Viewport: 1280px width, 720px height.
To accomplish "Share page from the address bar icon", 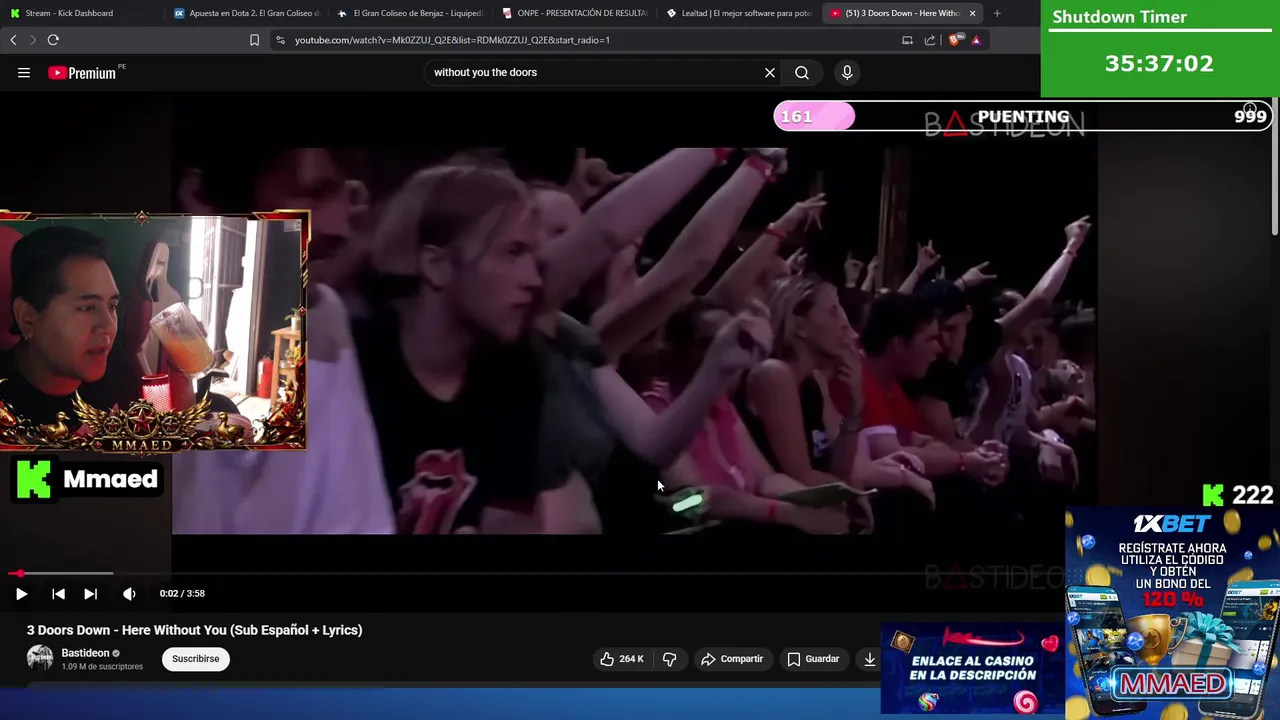I will [x=930, y=40].
